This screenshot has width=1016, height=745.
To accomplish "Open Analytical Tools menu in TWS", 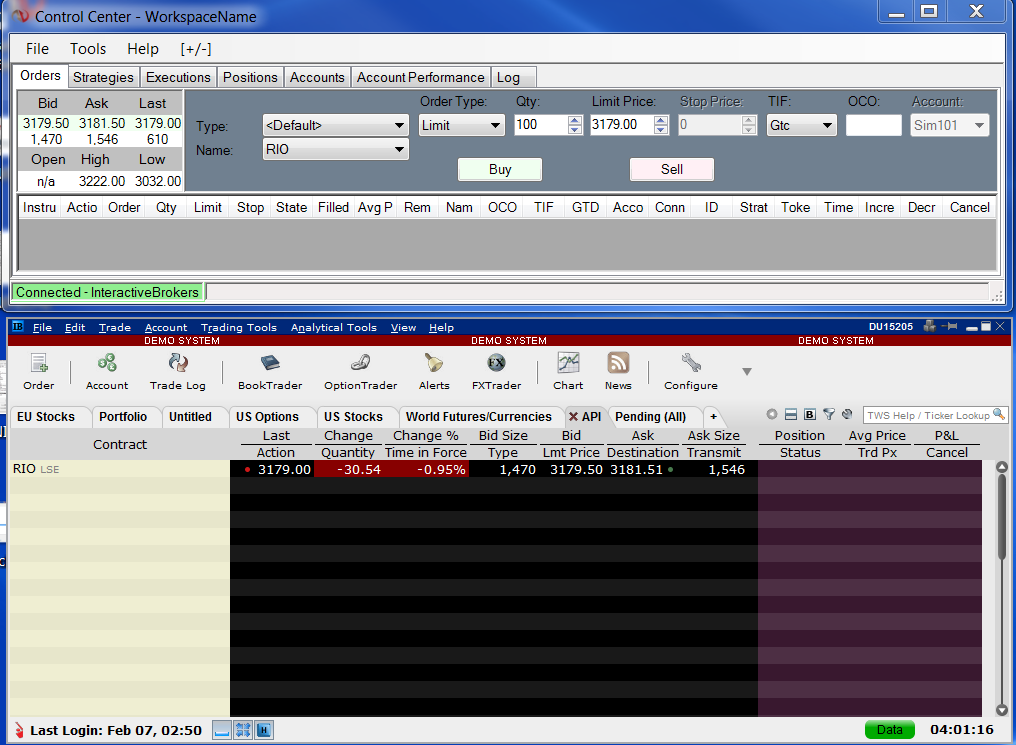I will point(334,327).
